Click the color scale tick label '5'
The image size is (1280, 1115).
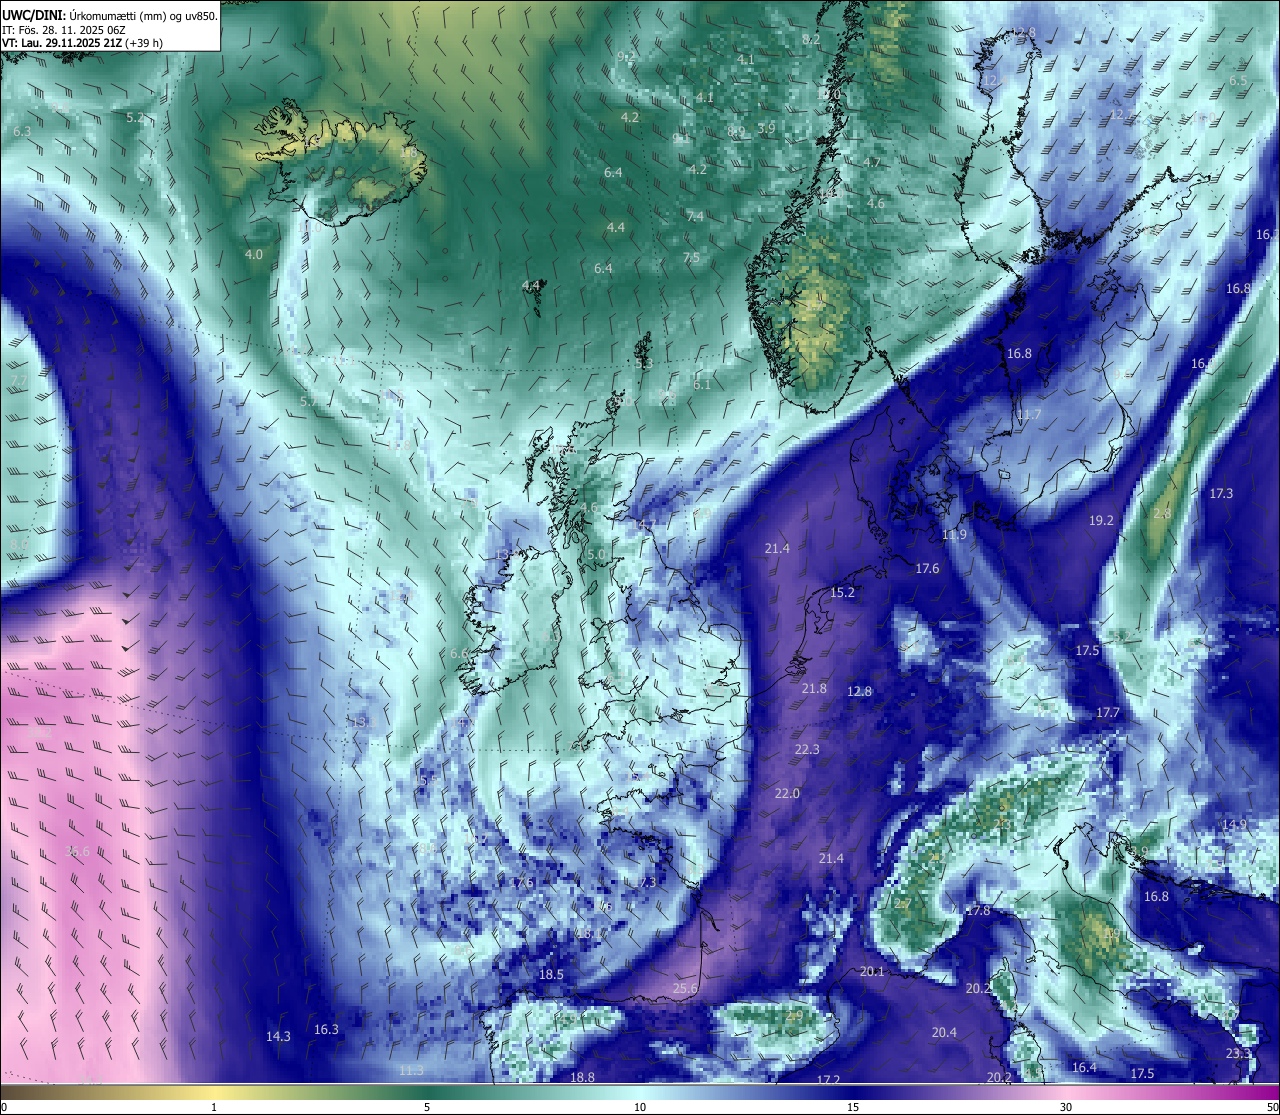click(427, 1107)
